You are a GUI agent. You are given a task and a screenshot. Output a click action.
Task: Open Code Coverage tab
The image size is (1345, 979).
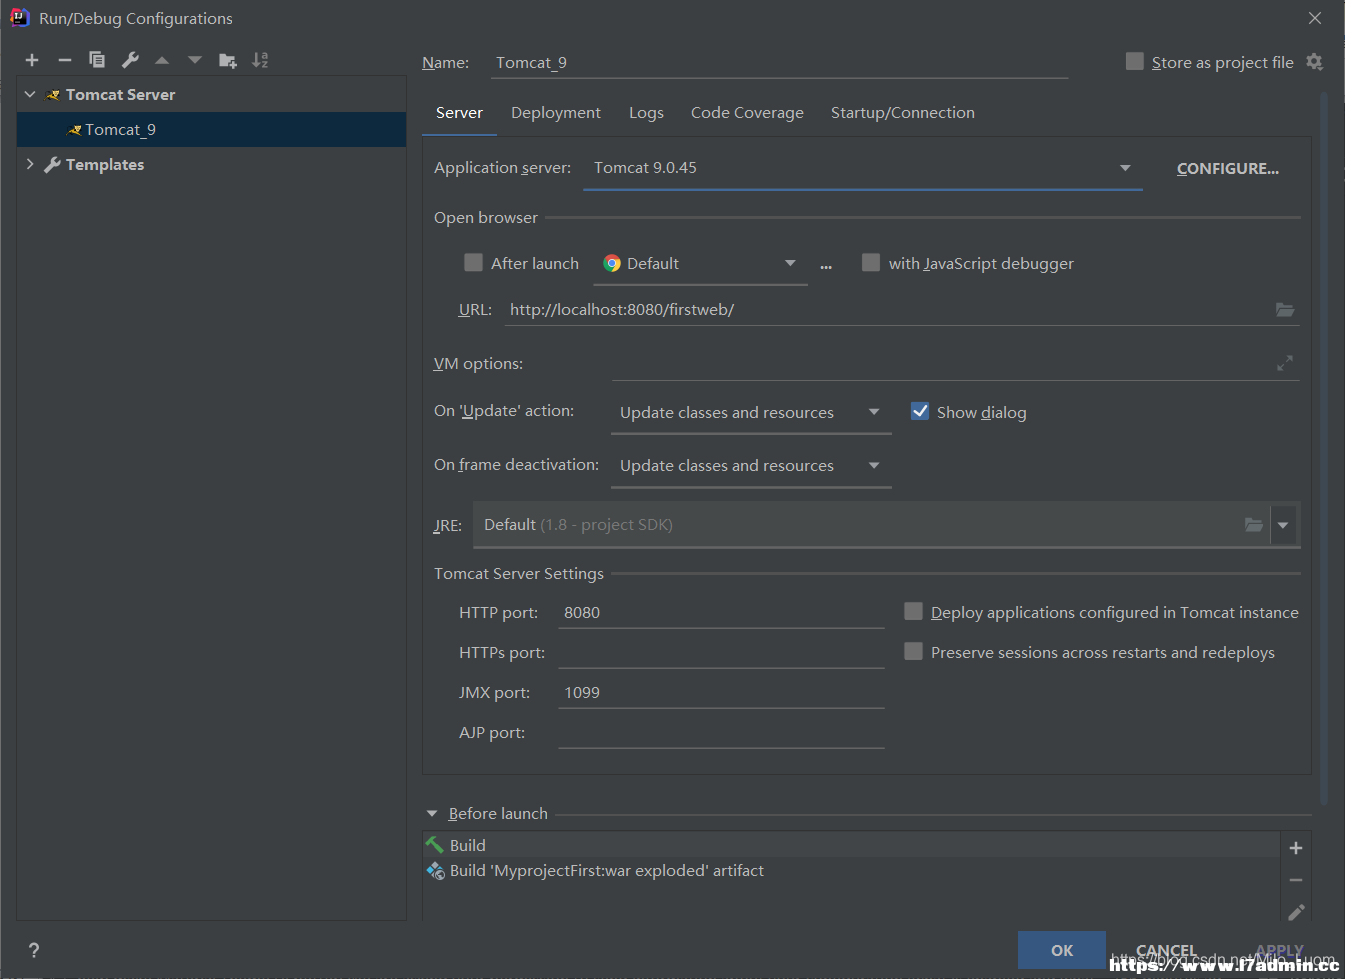click(x=747, y=113)
